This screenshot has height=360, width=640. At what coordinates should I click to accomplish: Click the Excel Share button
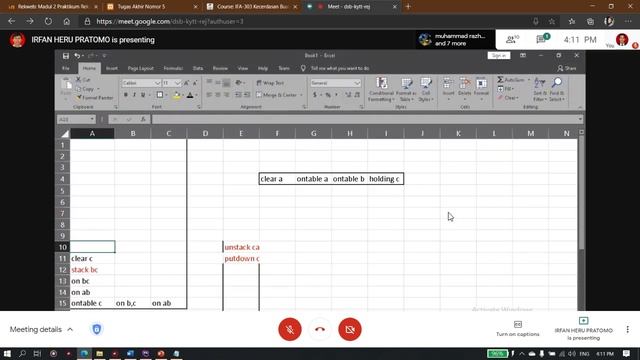tap(567, 68)
